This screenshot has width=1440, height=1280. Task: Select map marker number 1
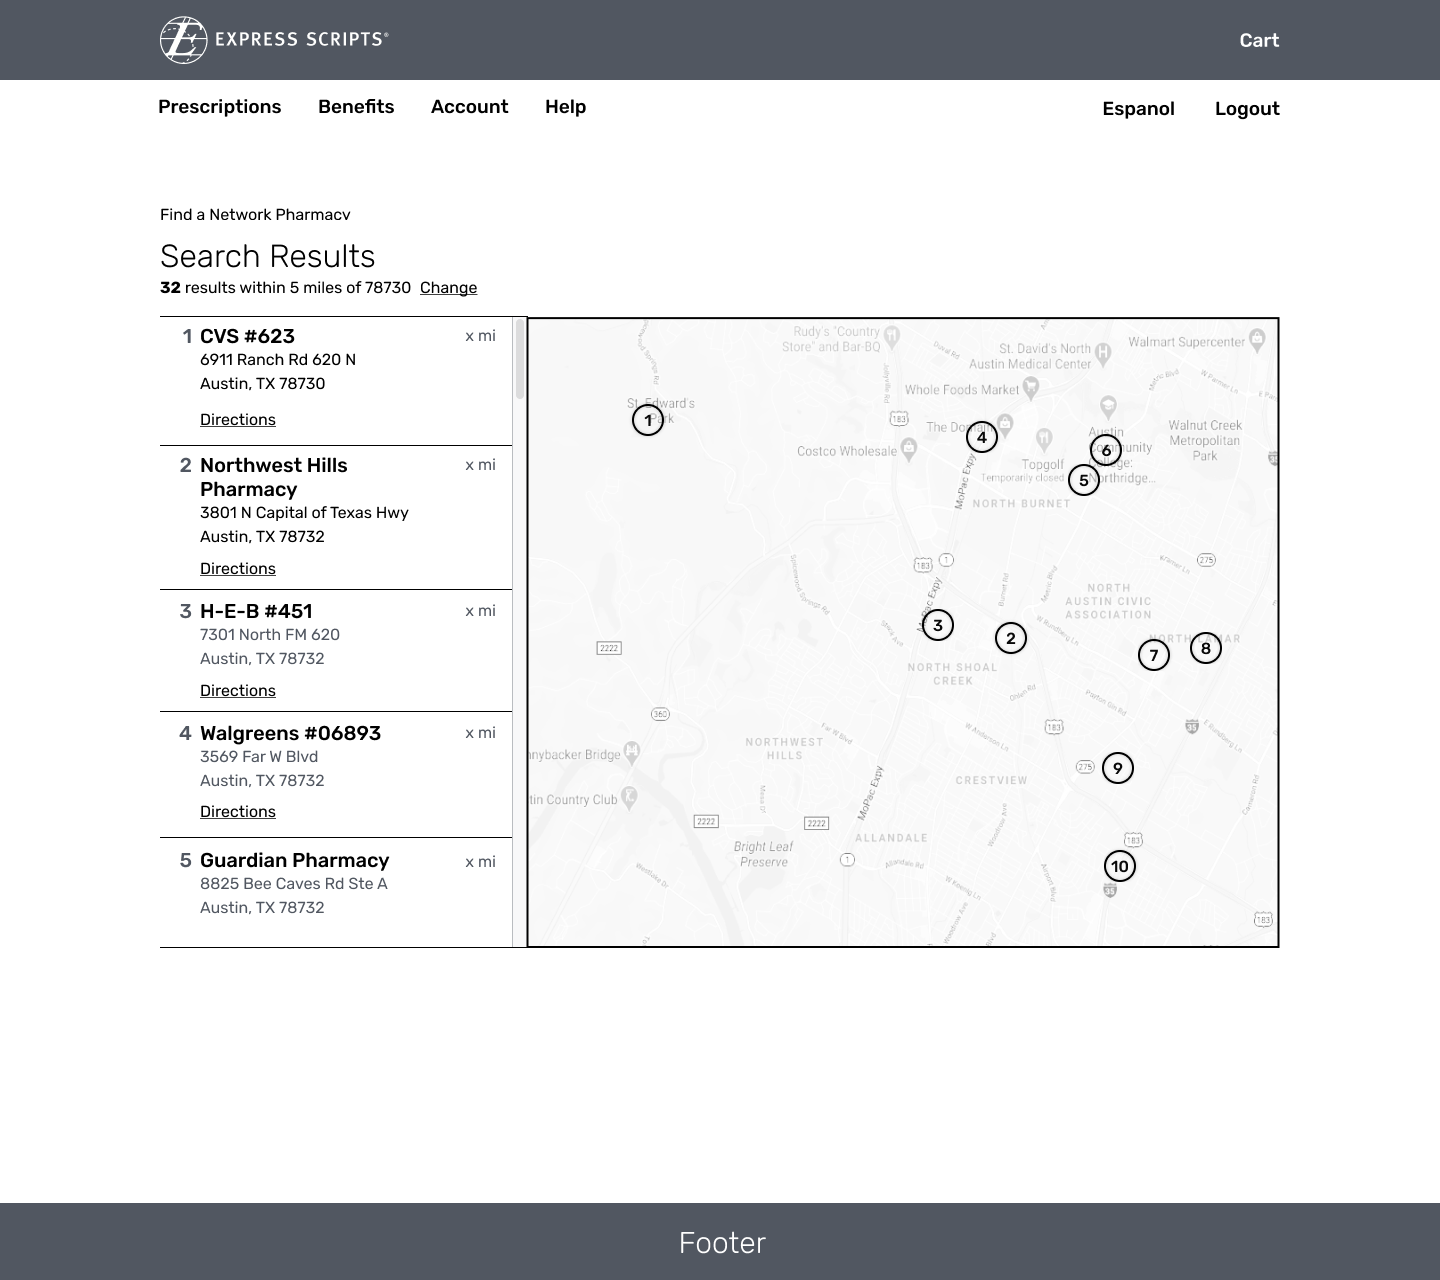[648, 420]
